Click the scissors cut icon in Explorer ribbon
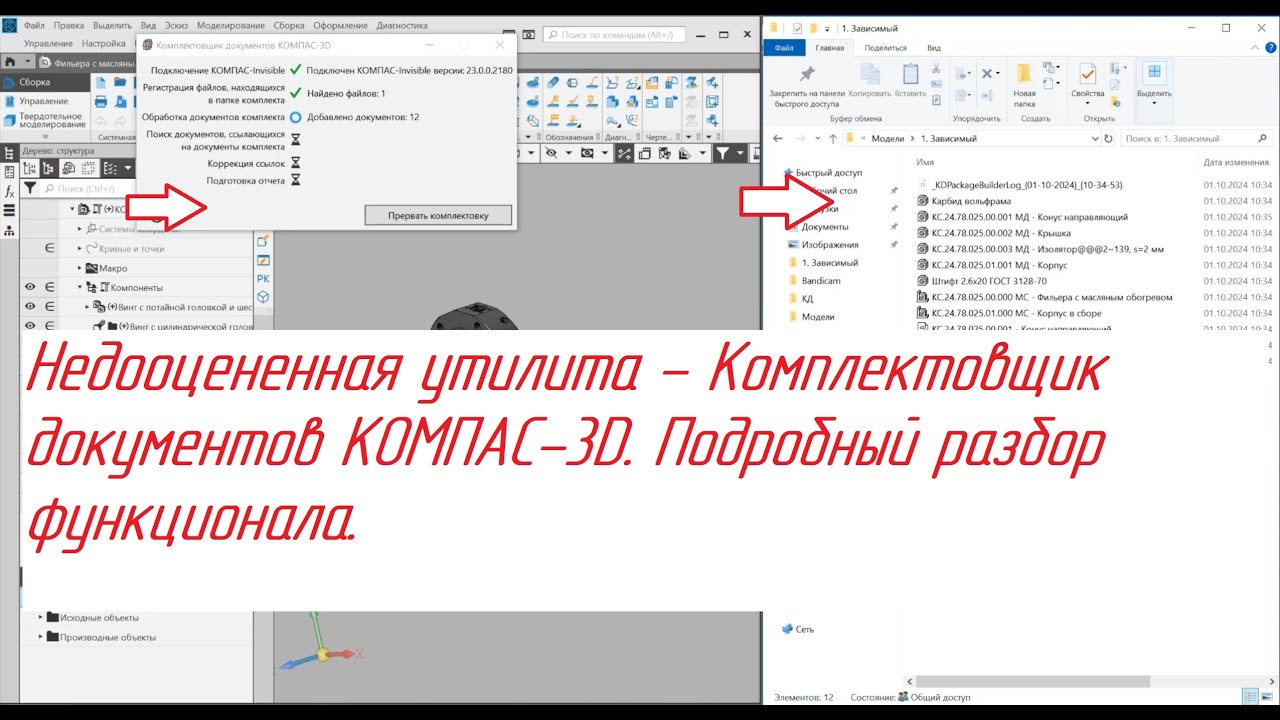This screenshot has height=720, width=1280. pos(936,69)
